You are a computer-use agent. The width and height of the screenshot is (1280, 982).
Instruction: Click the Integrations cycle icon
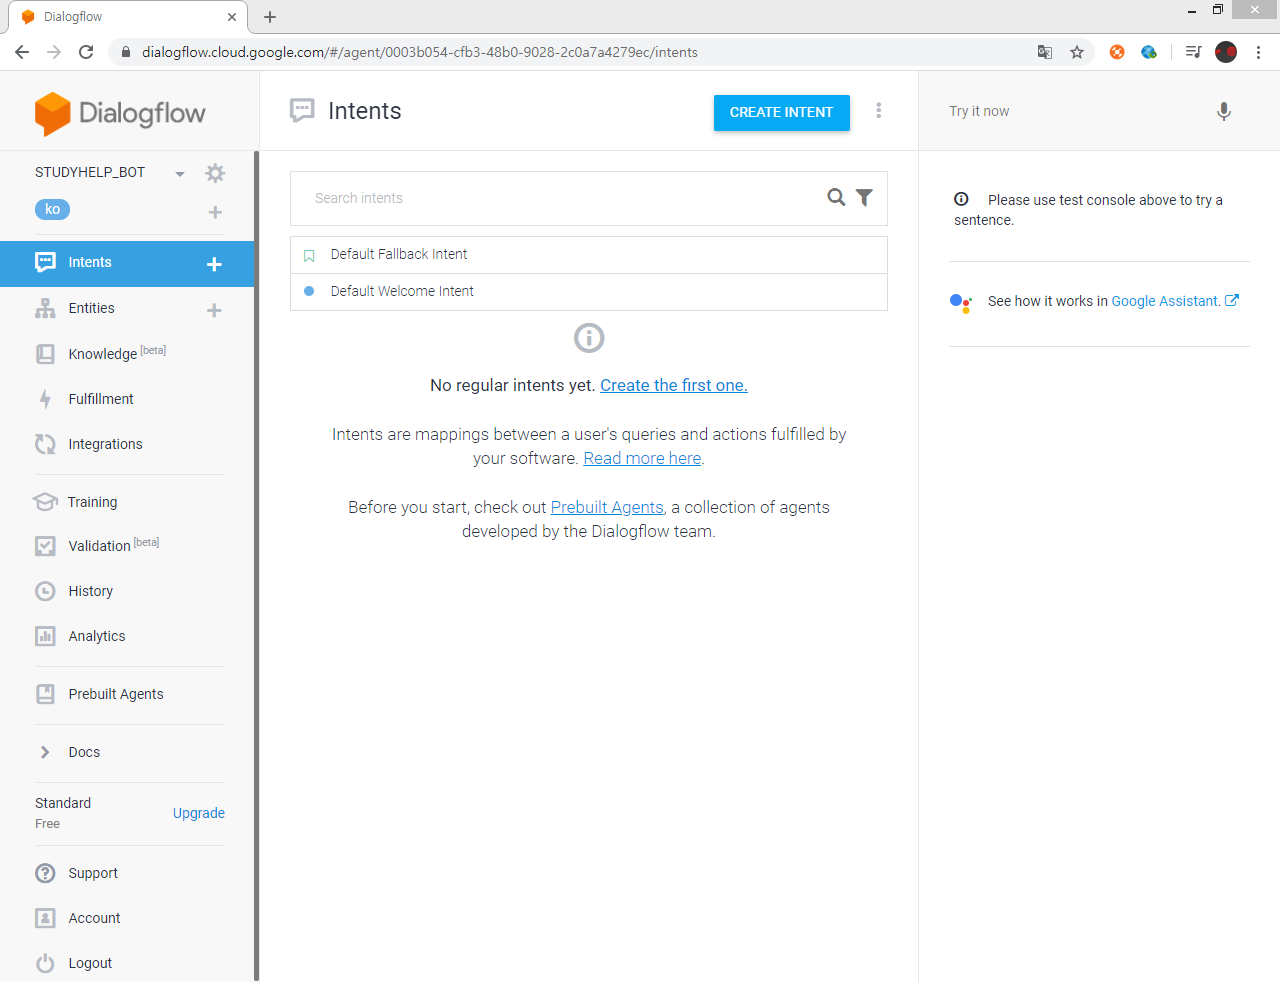45,444
